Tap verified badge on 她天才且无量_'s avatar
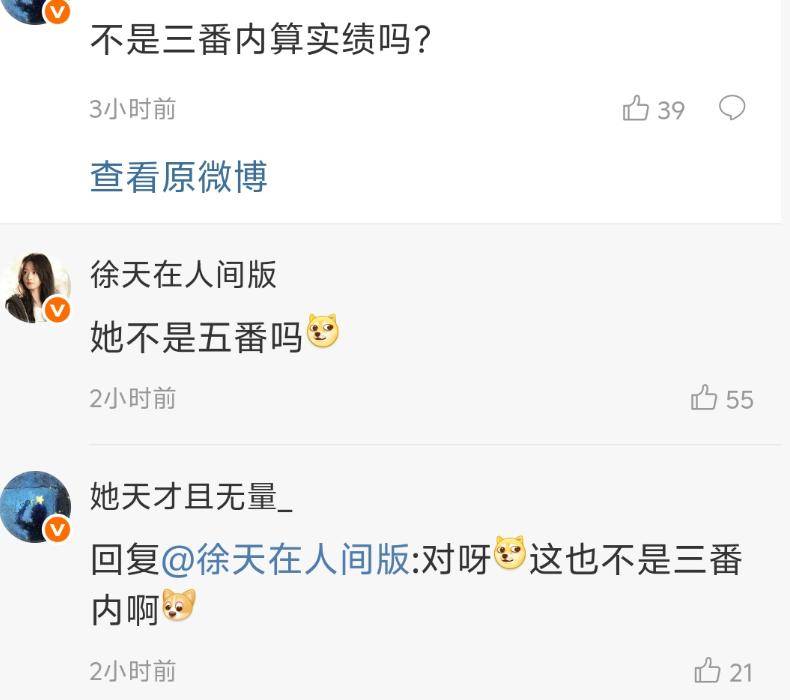The image size is (790, 700). (57, 530)
